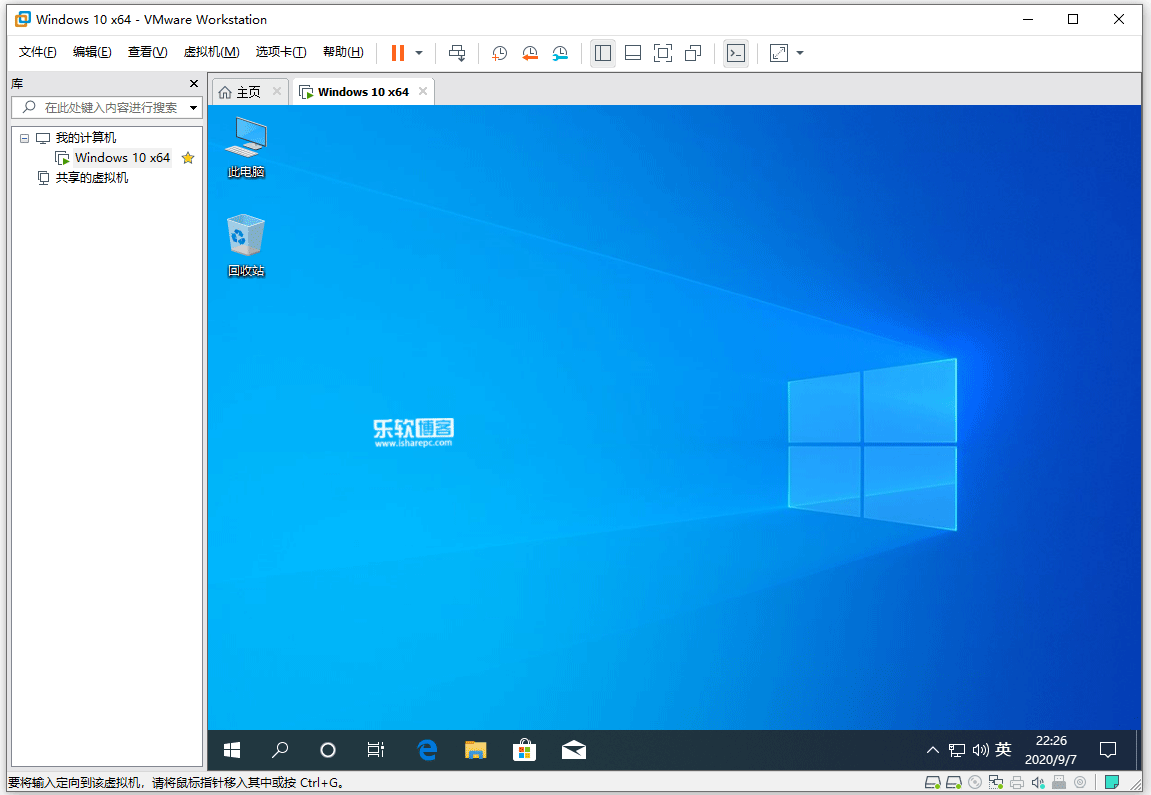Image resolution: width=1151 pixels, height=795 pixels.
Task: Show hidden tray icons in guest taskbar
Action: tap(932, 749)
